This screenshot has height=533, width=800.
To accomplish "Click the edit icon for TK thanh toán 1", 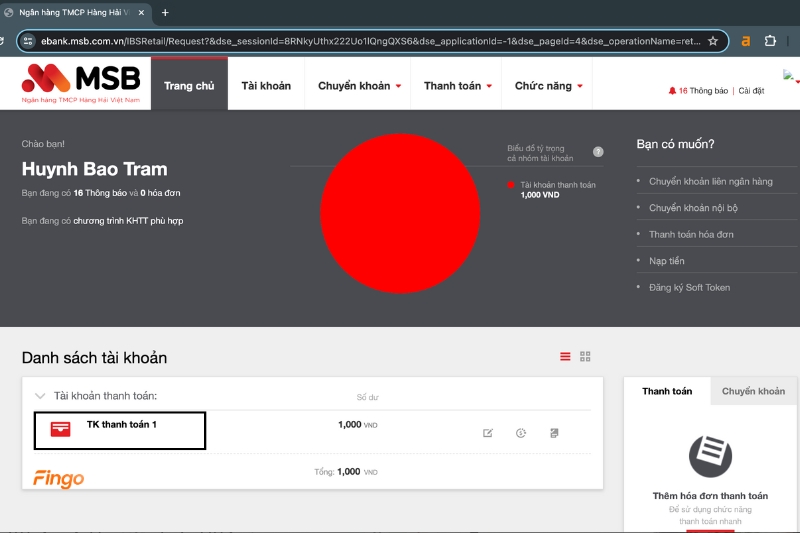I will 488,433.
